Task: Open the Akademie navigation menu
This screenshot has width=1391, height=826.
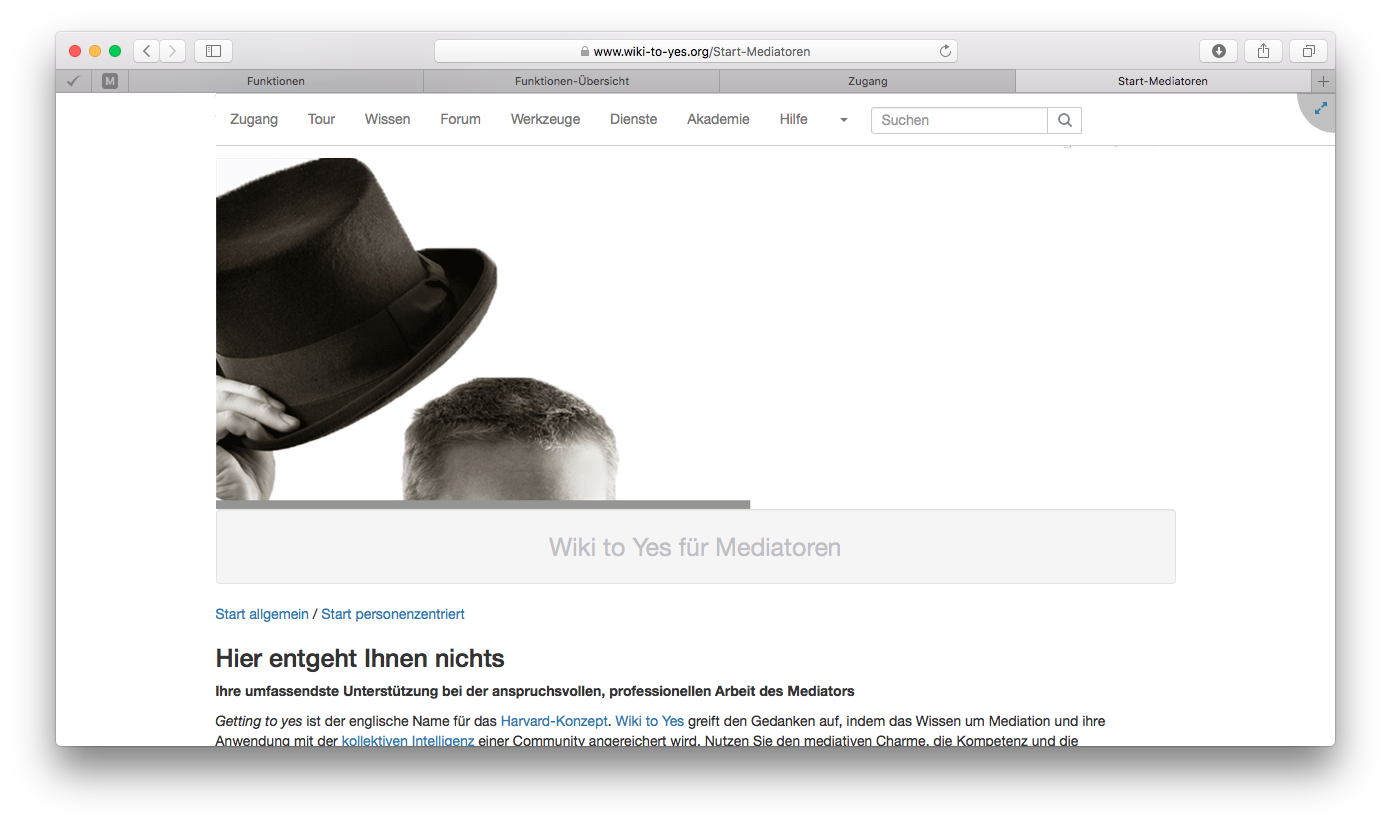Action: (718, 119)
